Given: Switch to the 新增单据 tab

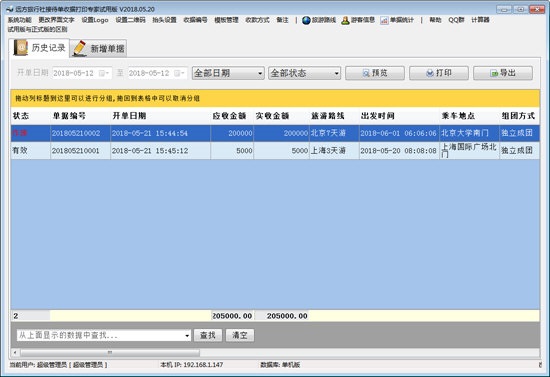Looking at the screenshot, I should tap(99, 48).
